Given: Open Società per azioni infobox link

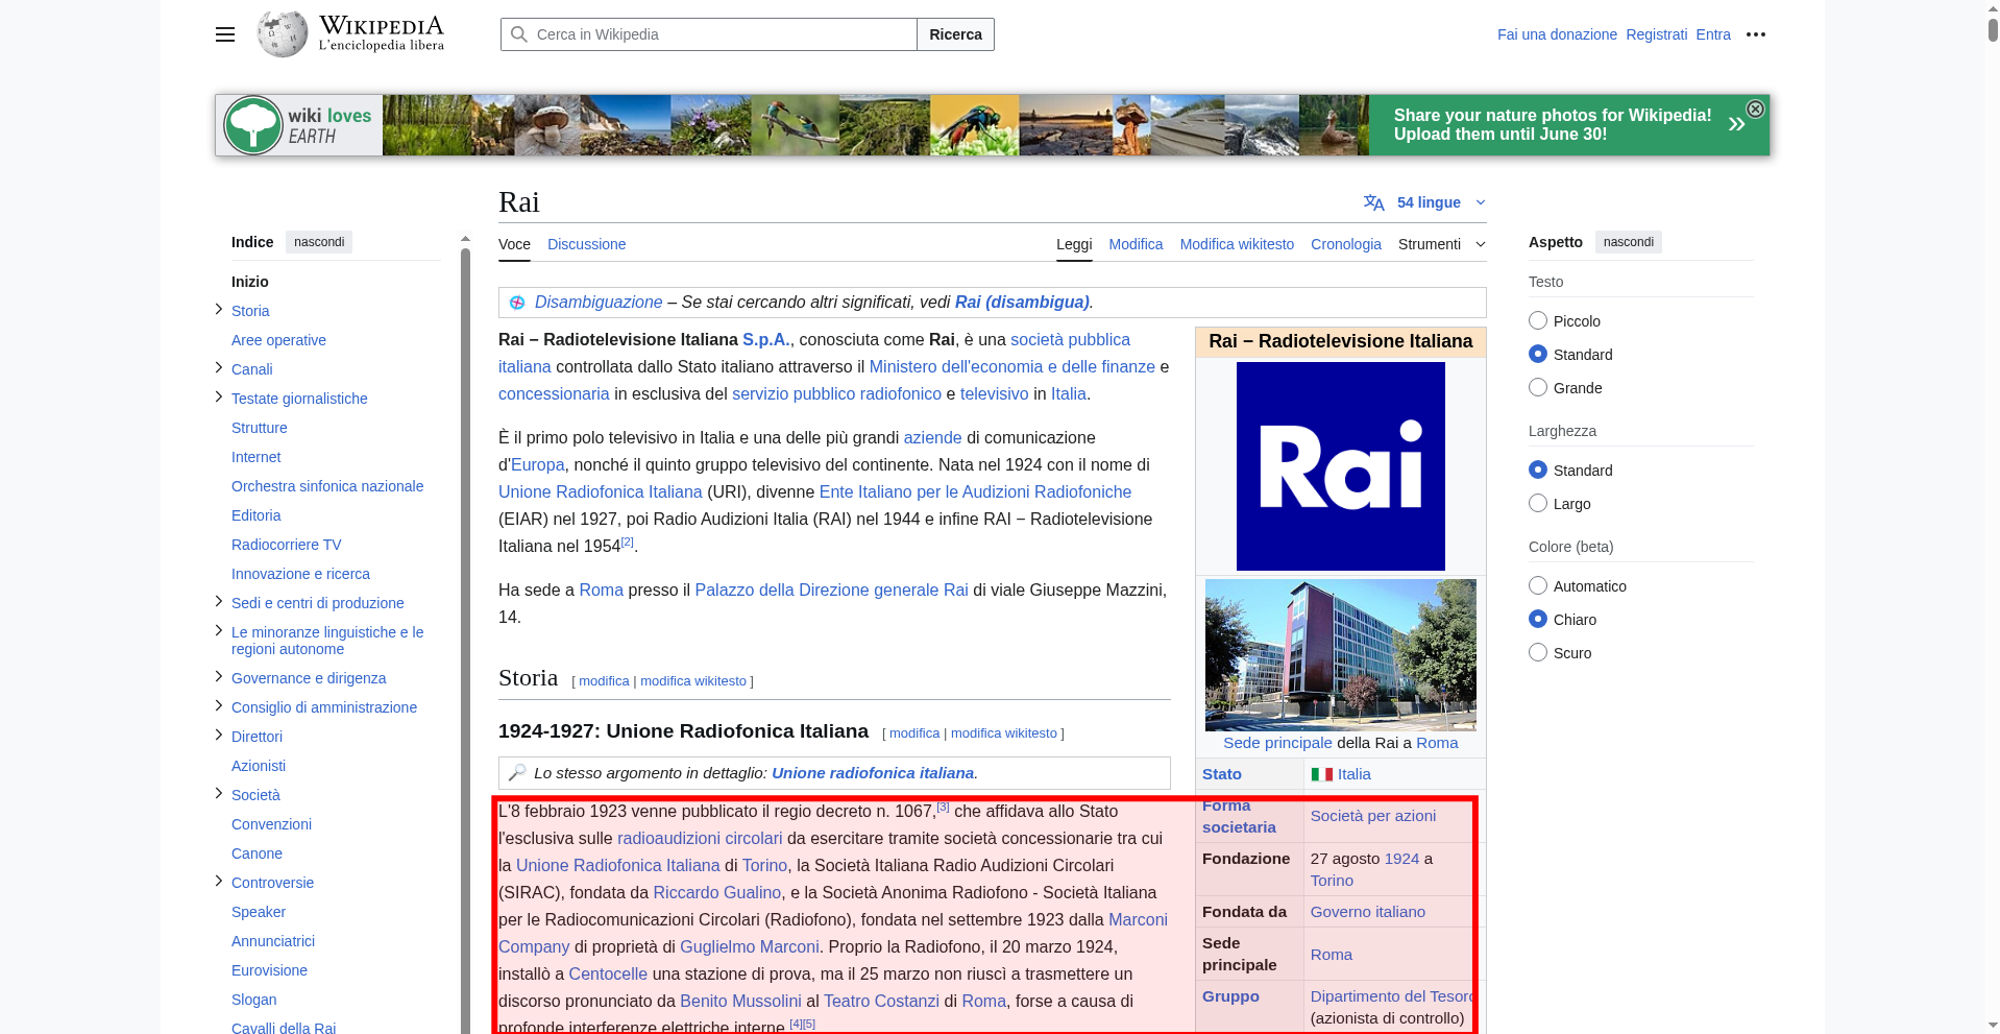Looking at the screenshot, I should (x=1372, y=816).
